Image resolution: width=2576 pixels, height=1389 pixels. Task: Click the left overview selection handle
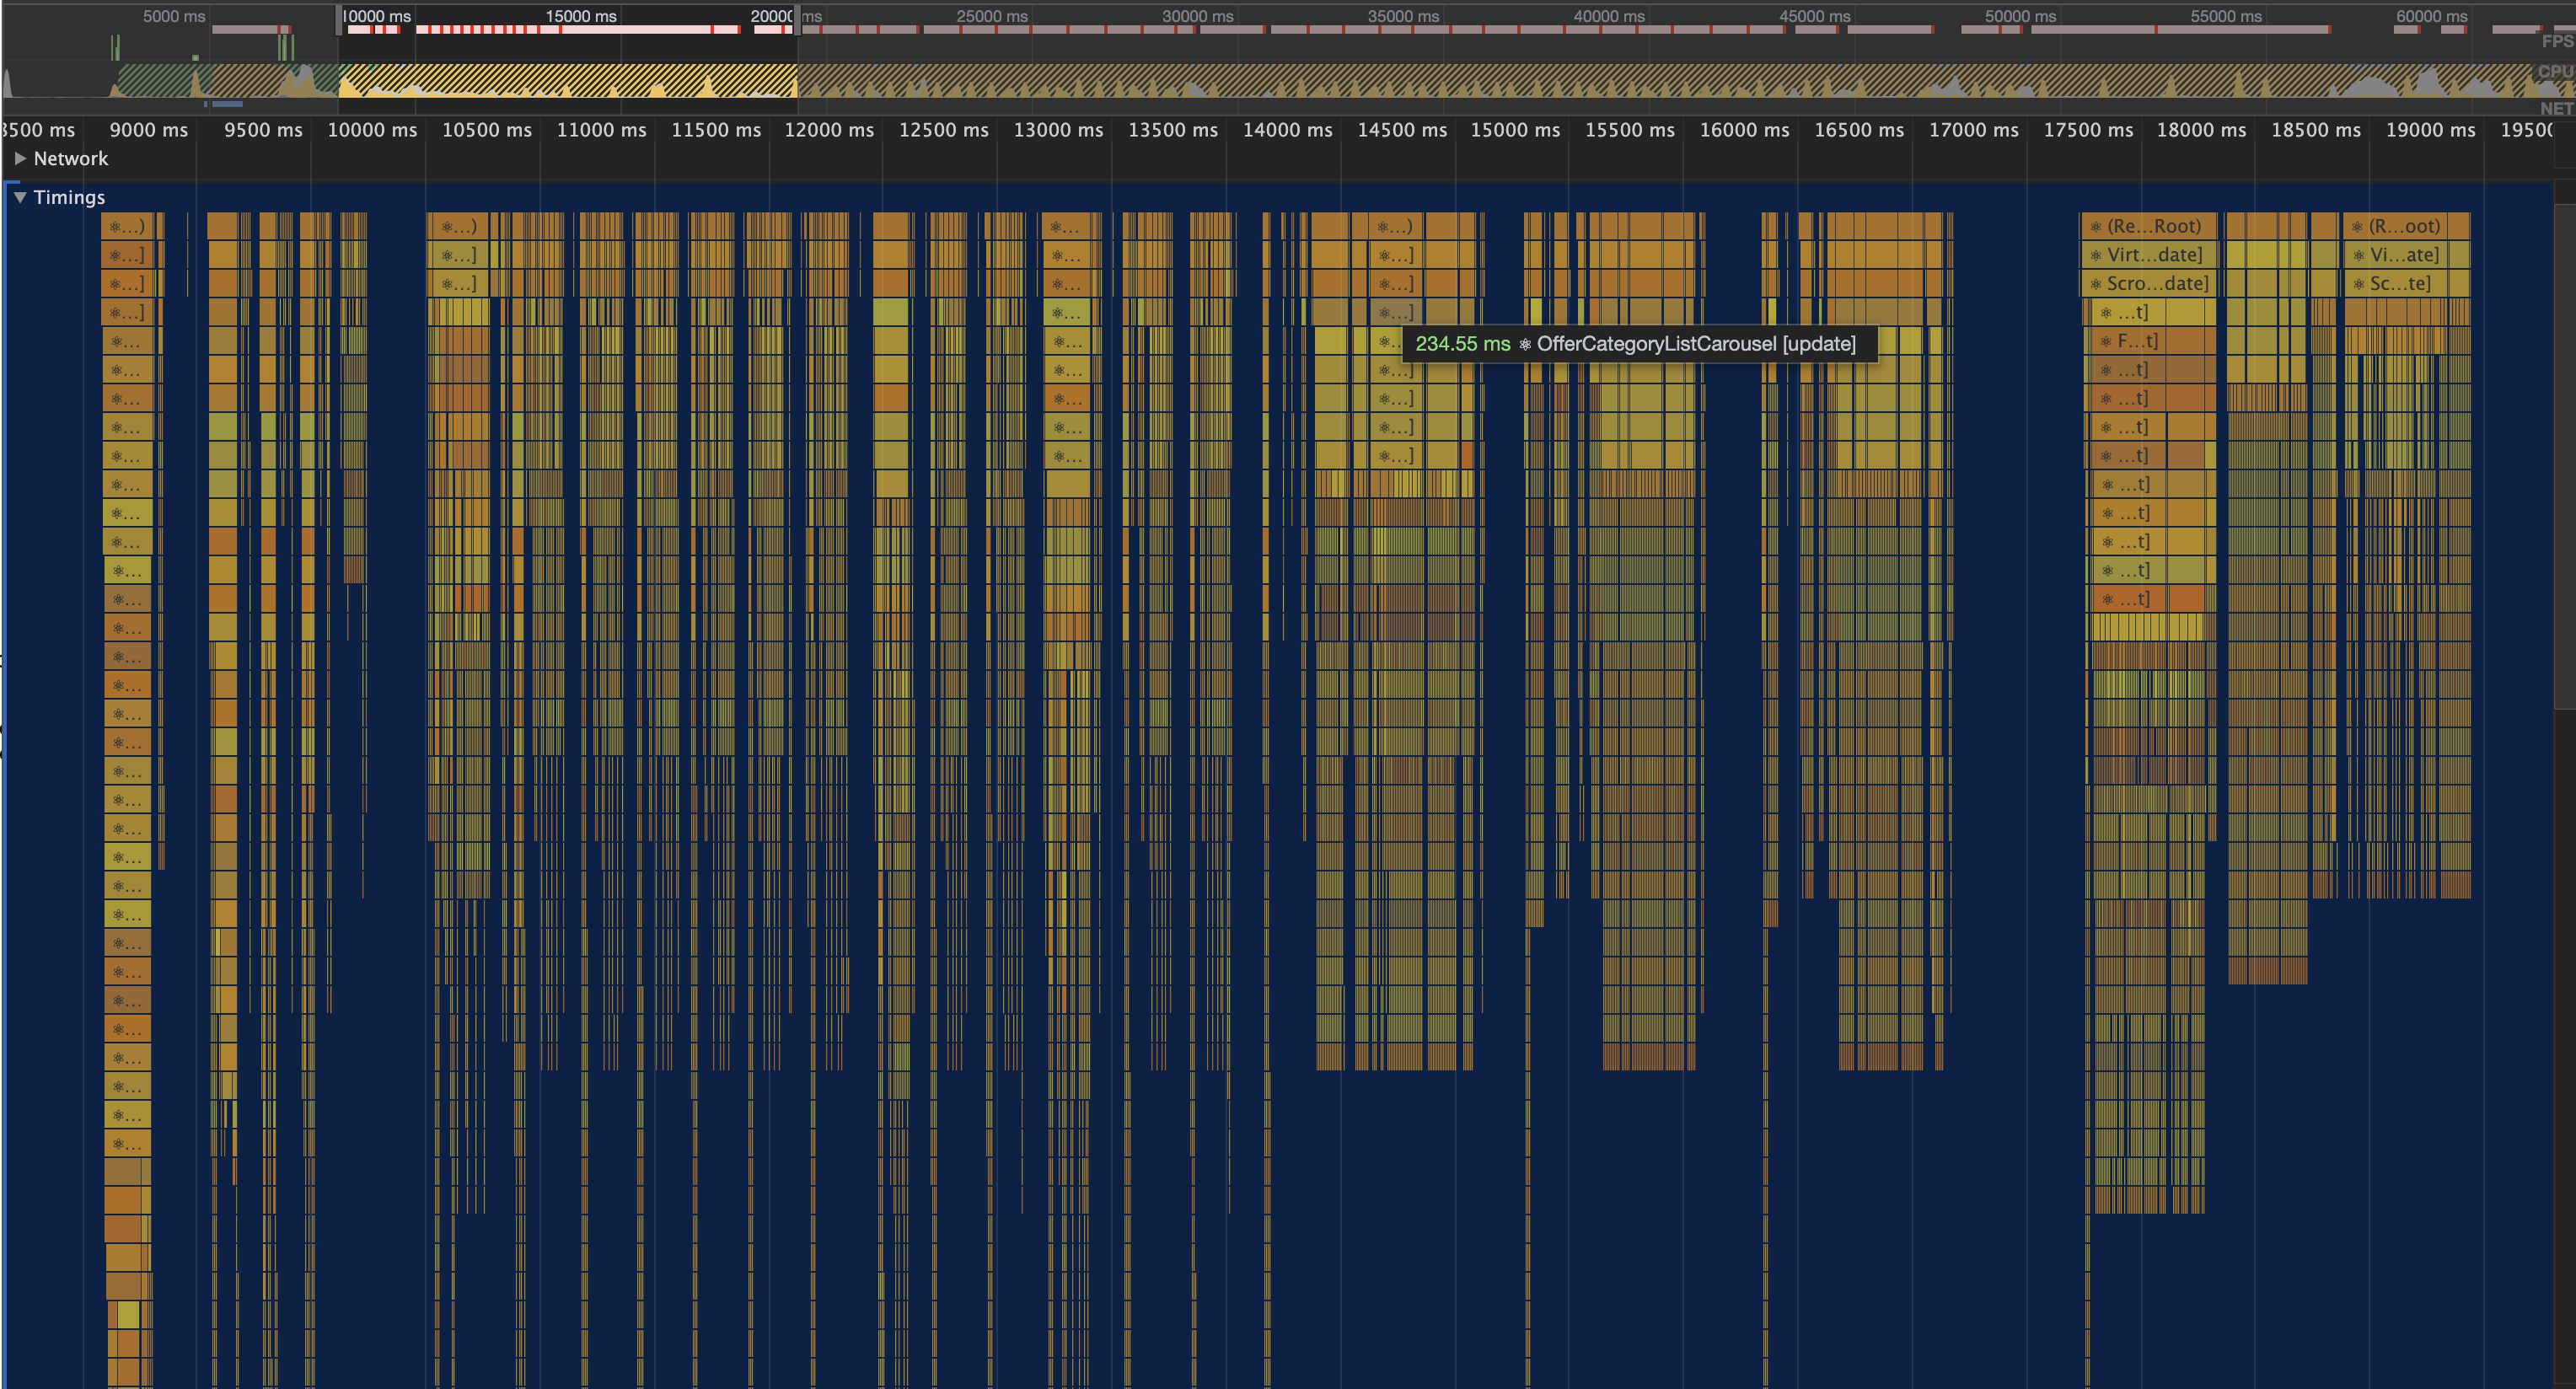tap(339, 20)
